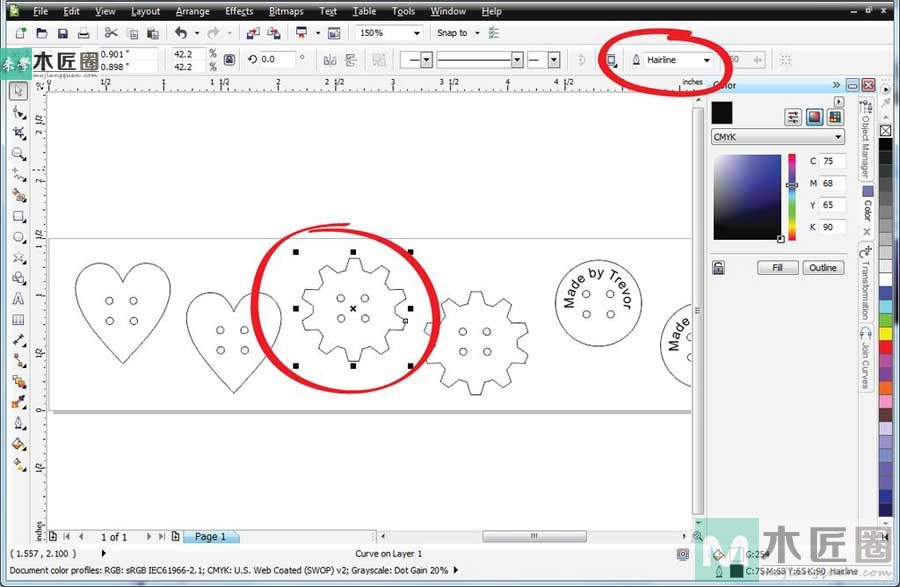This screenshot has height=587, width=900.
Task: Choose the Ellipse tool
Action: [18, 237]
